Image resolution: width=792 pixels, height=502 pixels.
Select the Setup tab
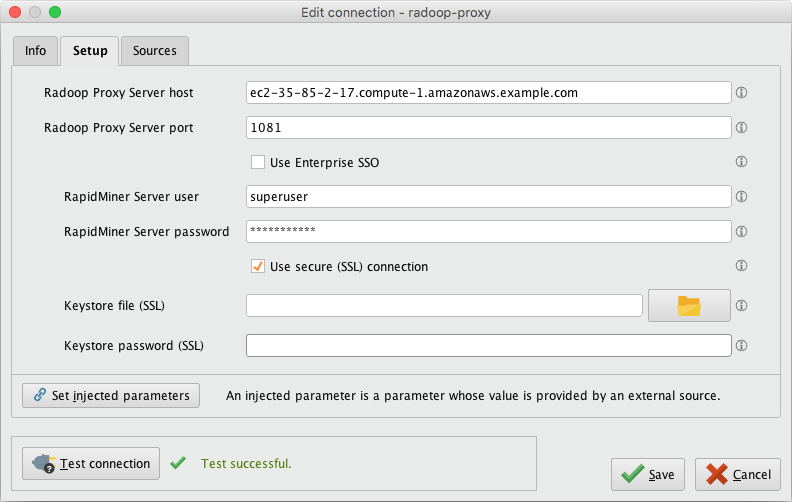(90, 51)
